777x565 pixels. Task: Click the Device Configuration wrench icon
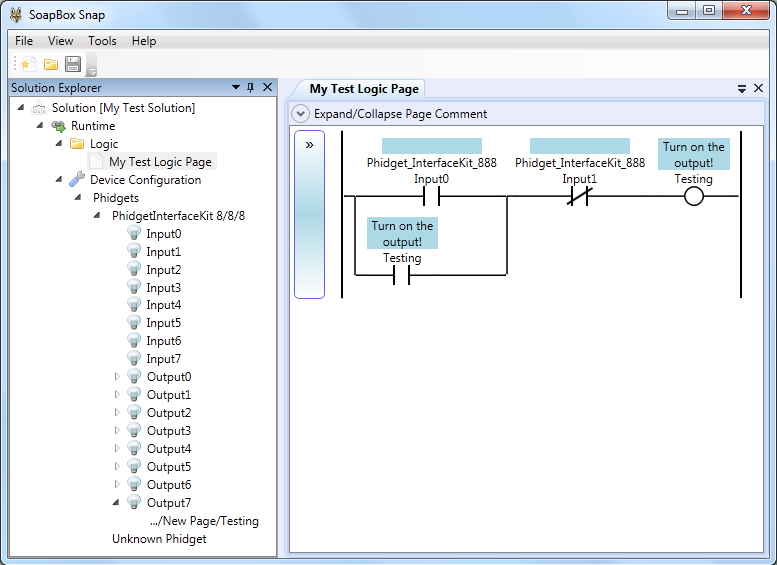tap(77, 179)
